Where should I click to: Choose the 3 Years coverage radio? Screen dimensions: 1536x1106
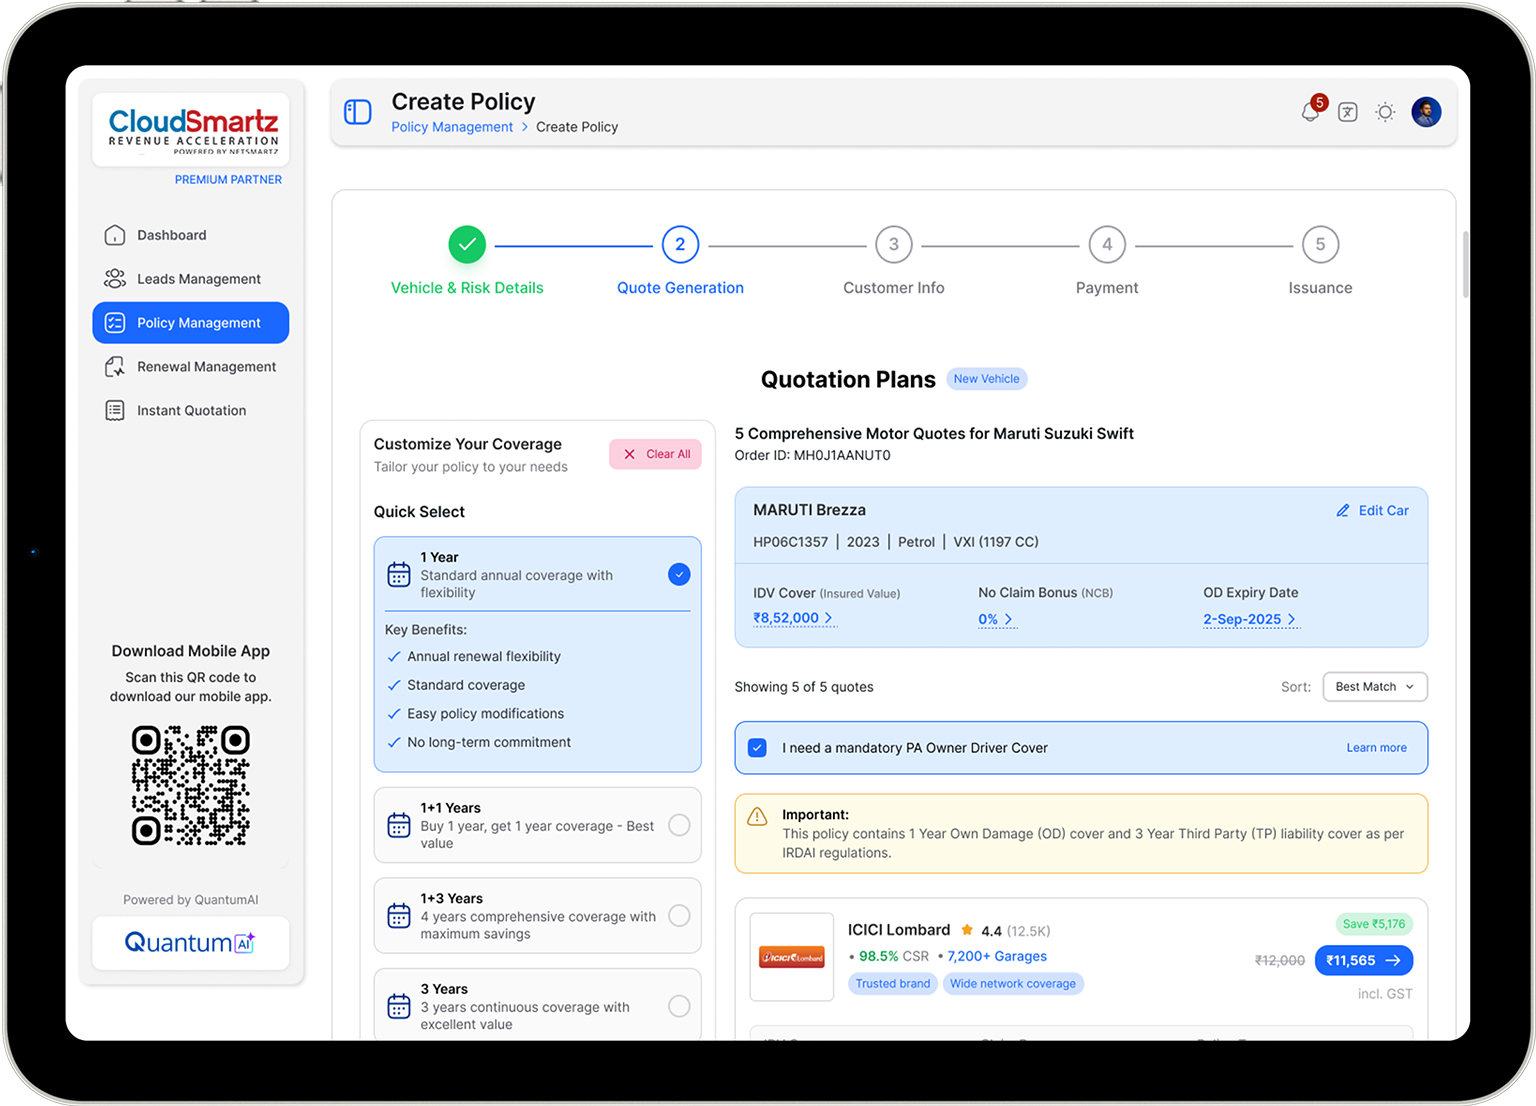coord(679,1006)
